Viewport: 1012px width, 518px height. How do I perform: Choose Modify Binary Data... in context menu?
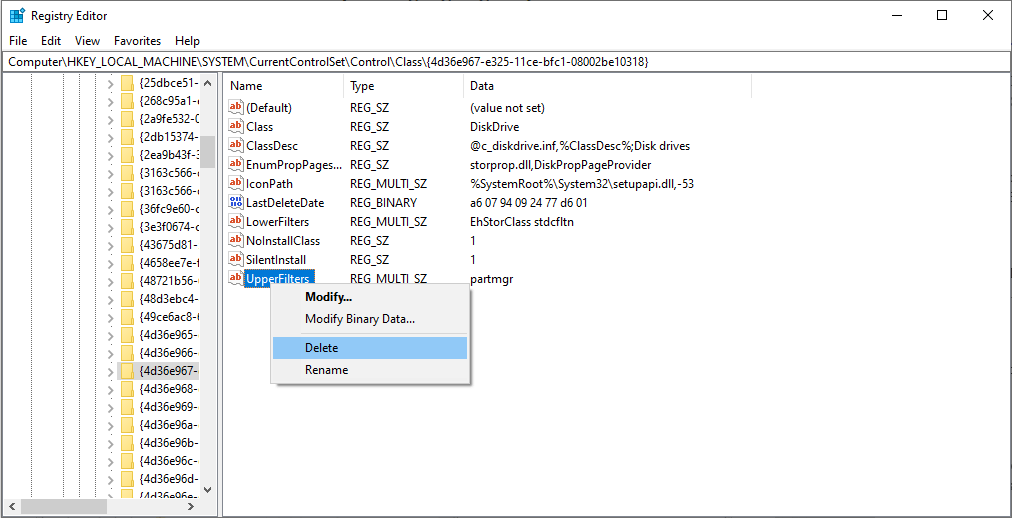370,319
